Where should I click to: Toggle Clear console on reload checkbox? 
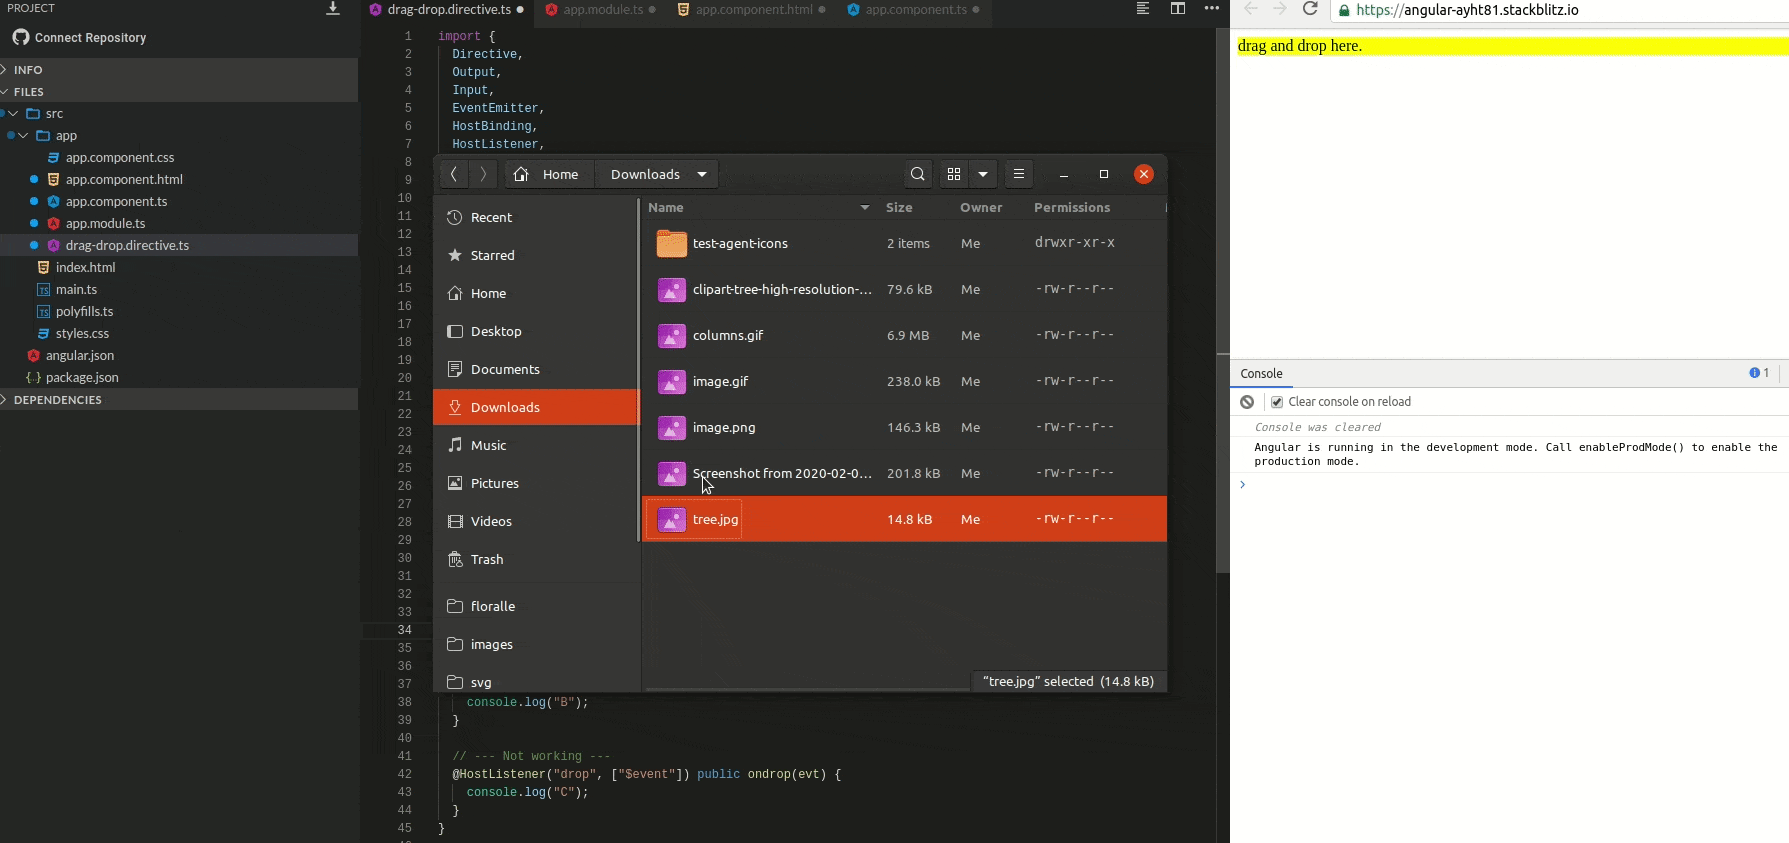pos(1277,402)
